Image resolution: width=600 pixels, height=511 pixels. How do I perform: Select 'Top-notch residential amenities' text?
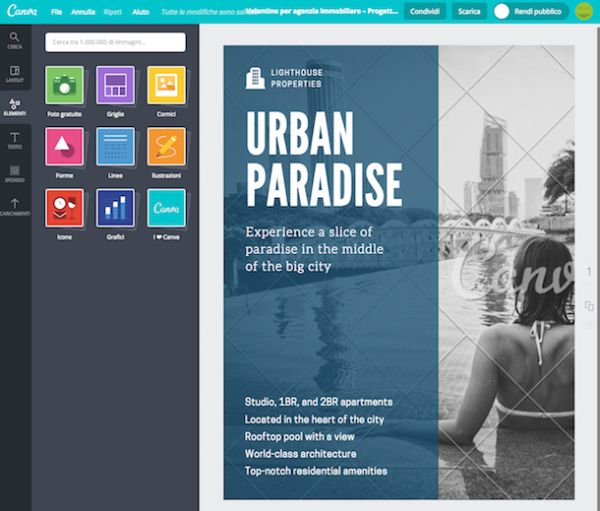click(x=316, y=471)
